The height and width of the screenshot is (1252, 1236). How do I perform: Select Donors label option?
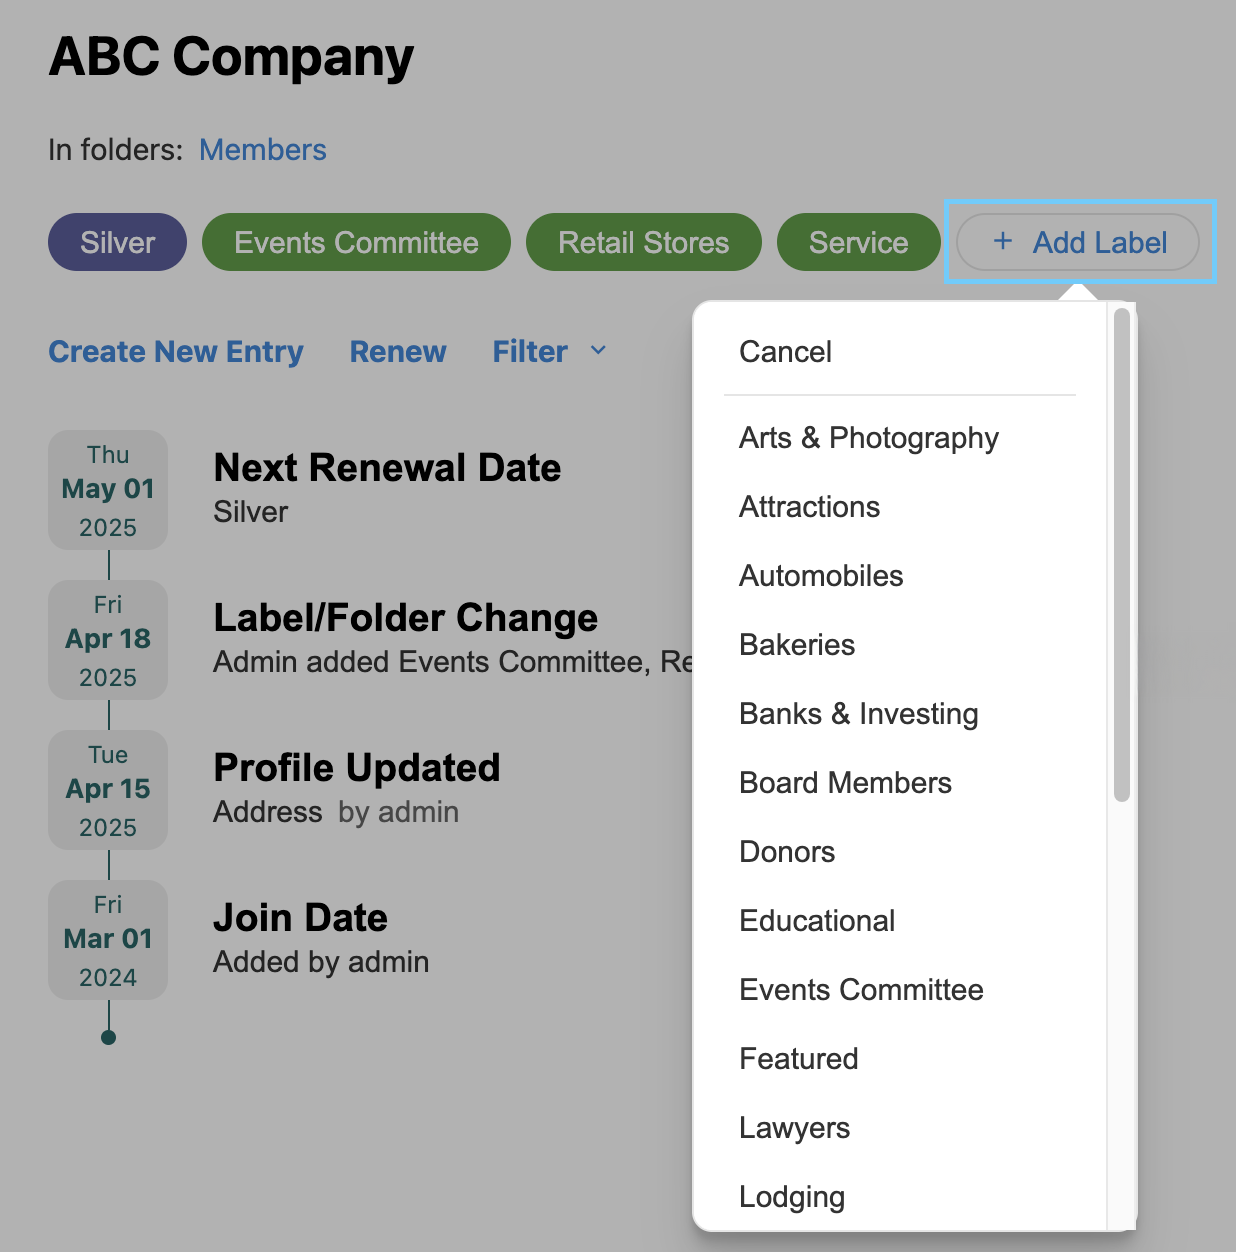pos(787,852)
